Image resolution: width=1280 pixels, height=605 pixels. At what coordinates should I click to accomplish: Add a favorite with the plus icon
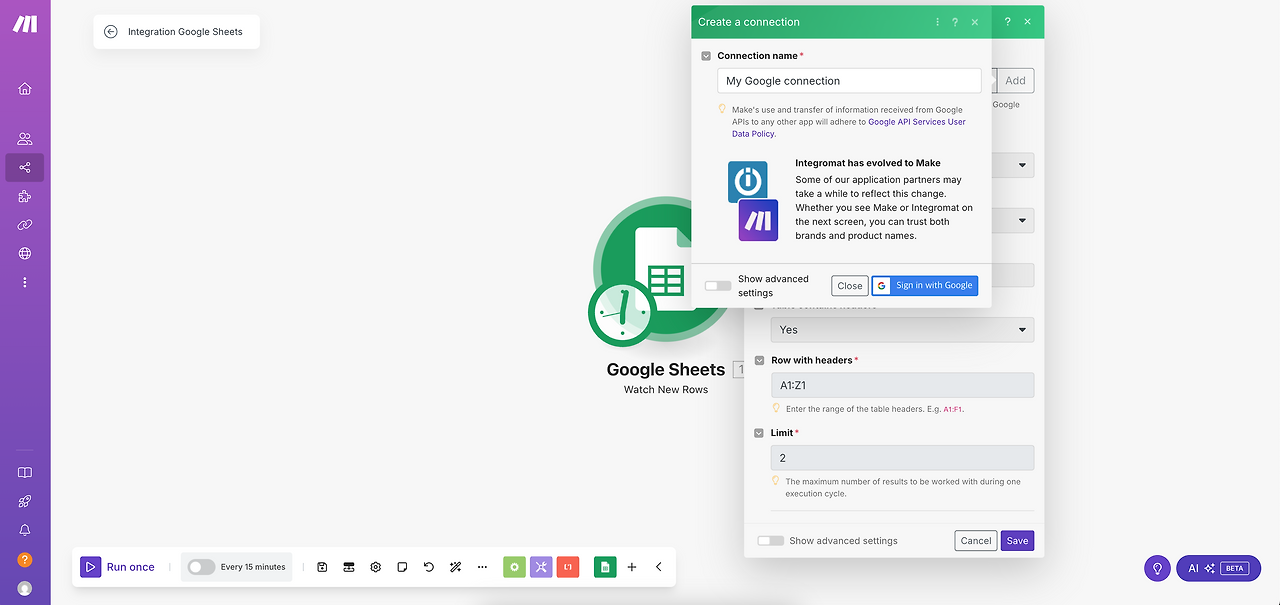[632, 567]
